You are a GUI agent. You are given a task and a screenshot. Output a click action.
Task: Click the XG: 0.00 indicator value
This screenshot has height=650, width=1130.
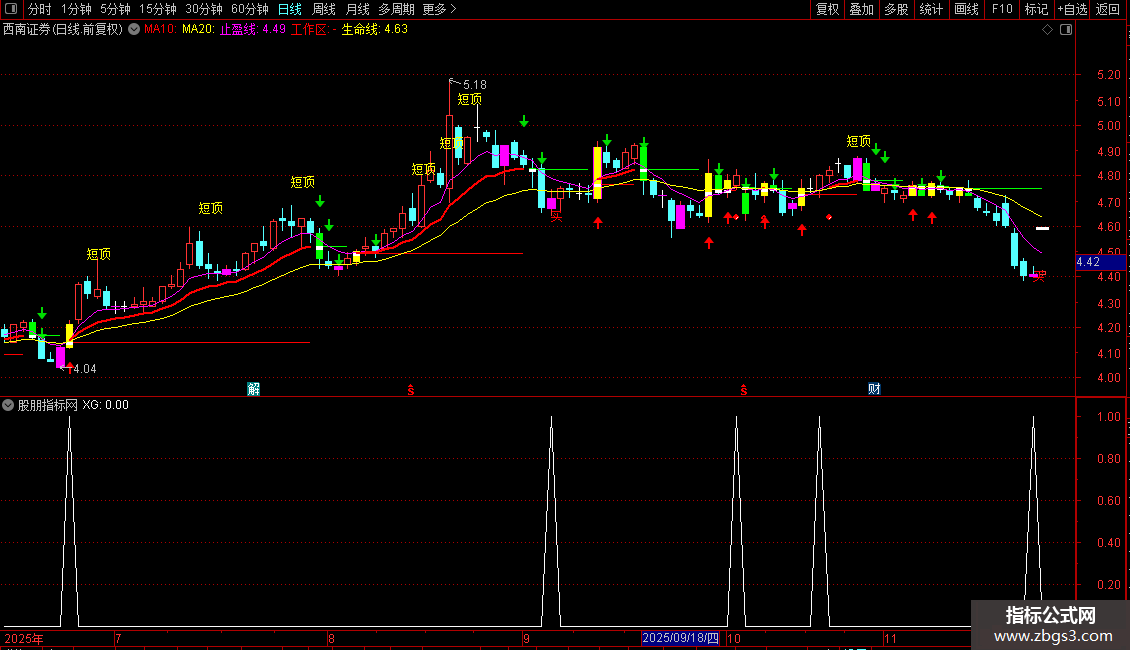point(105,405)
